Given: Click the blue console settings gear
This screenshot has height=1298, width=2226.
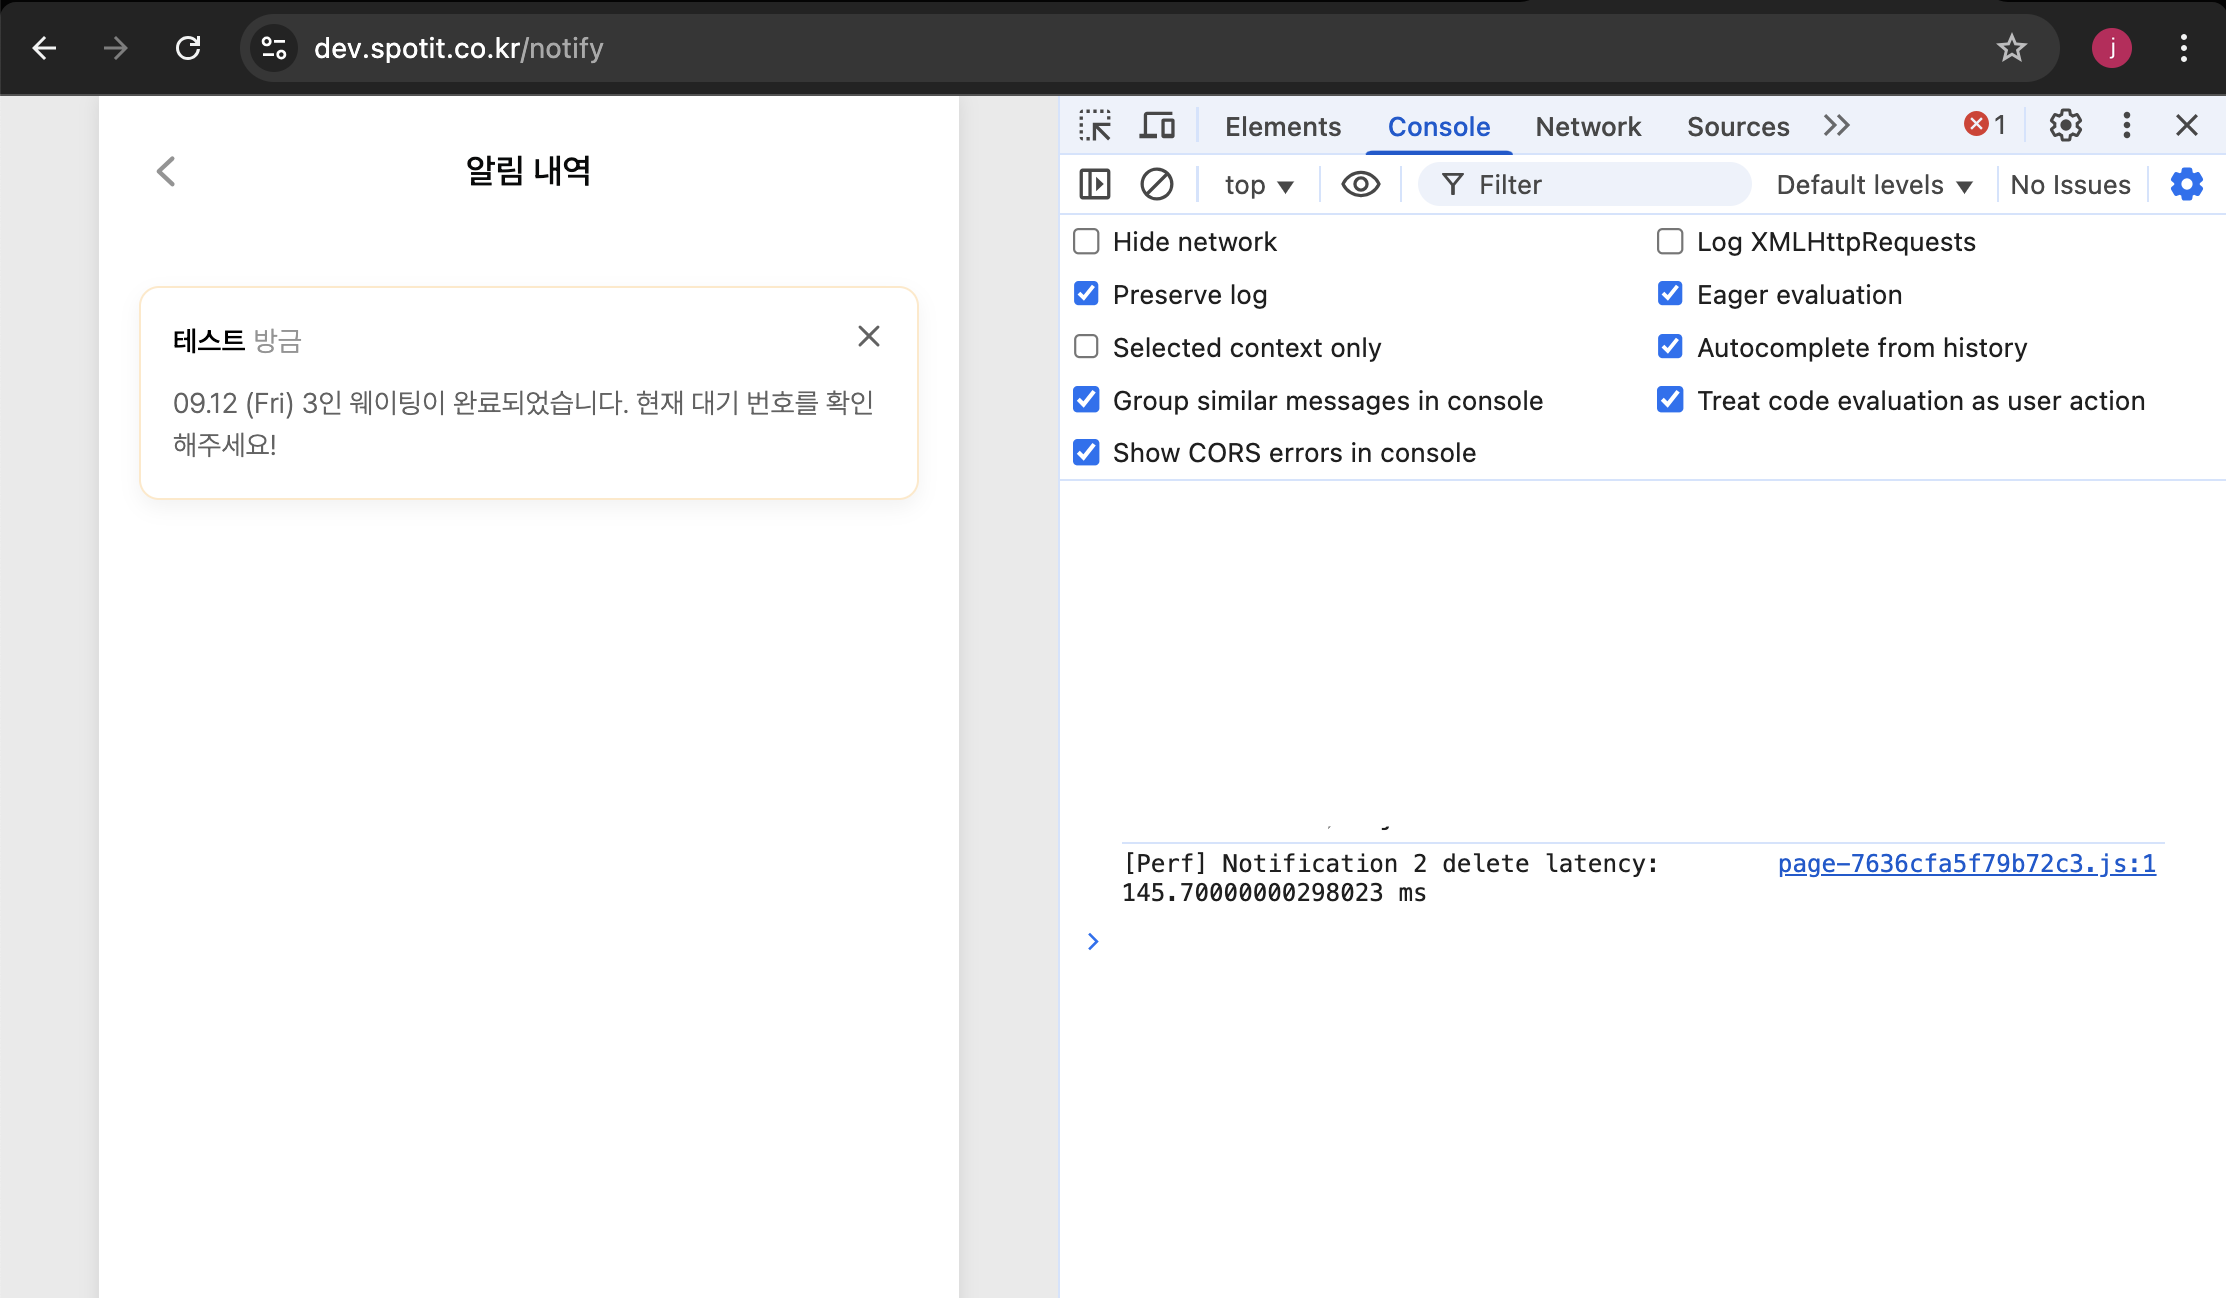Looking at the screenshot, I should [2187, 184].
